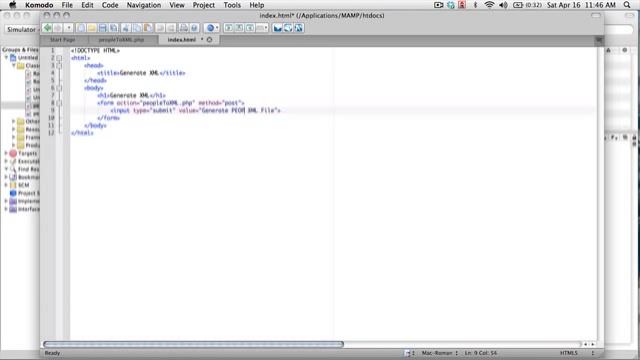Click the New File toolbar icon
The height and width of the screenshot is (360, 640).
(81, 28)
